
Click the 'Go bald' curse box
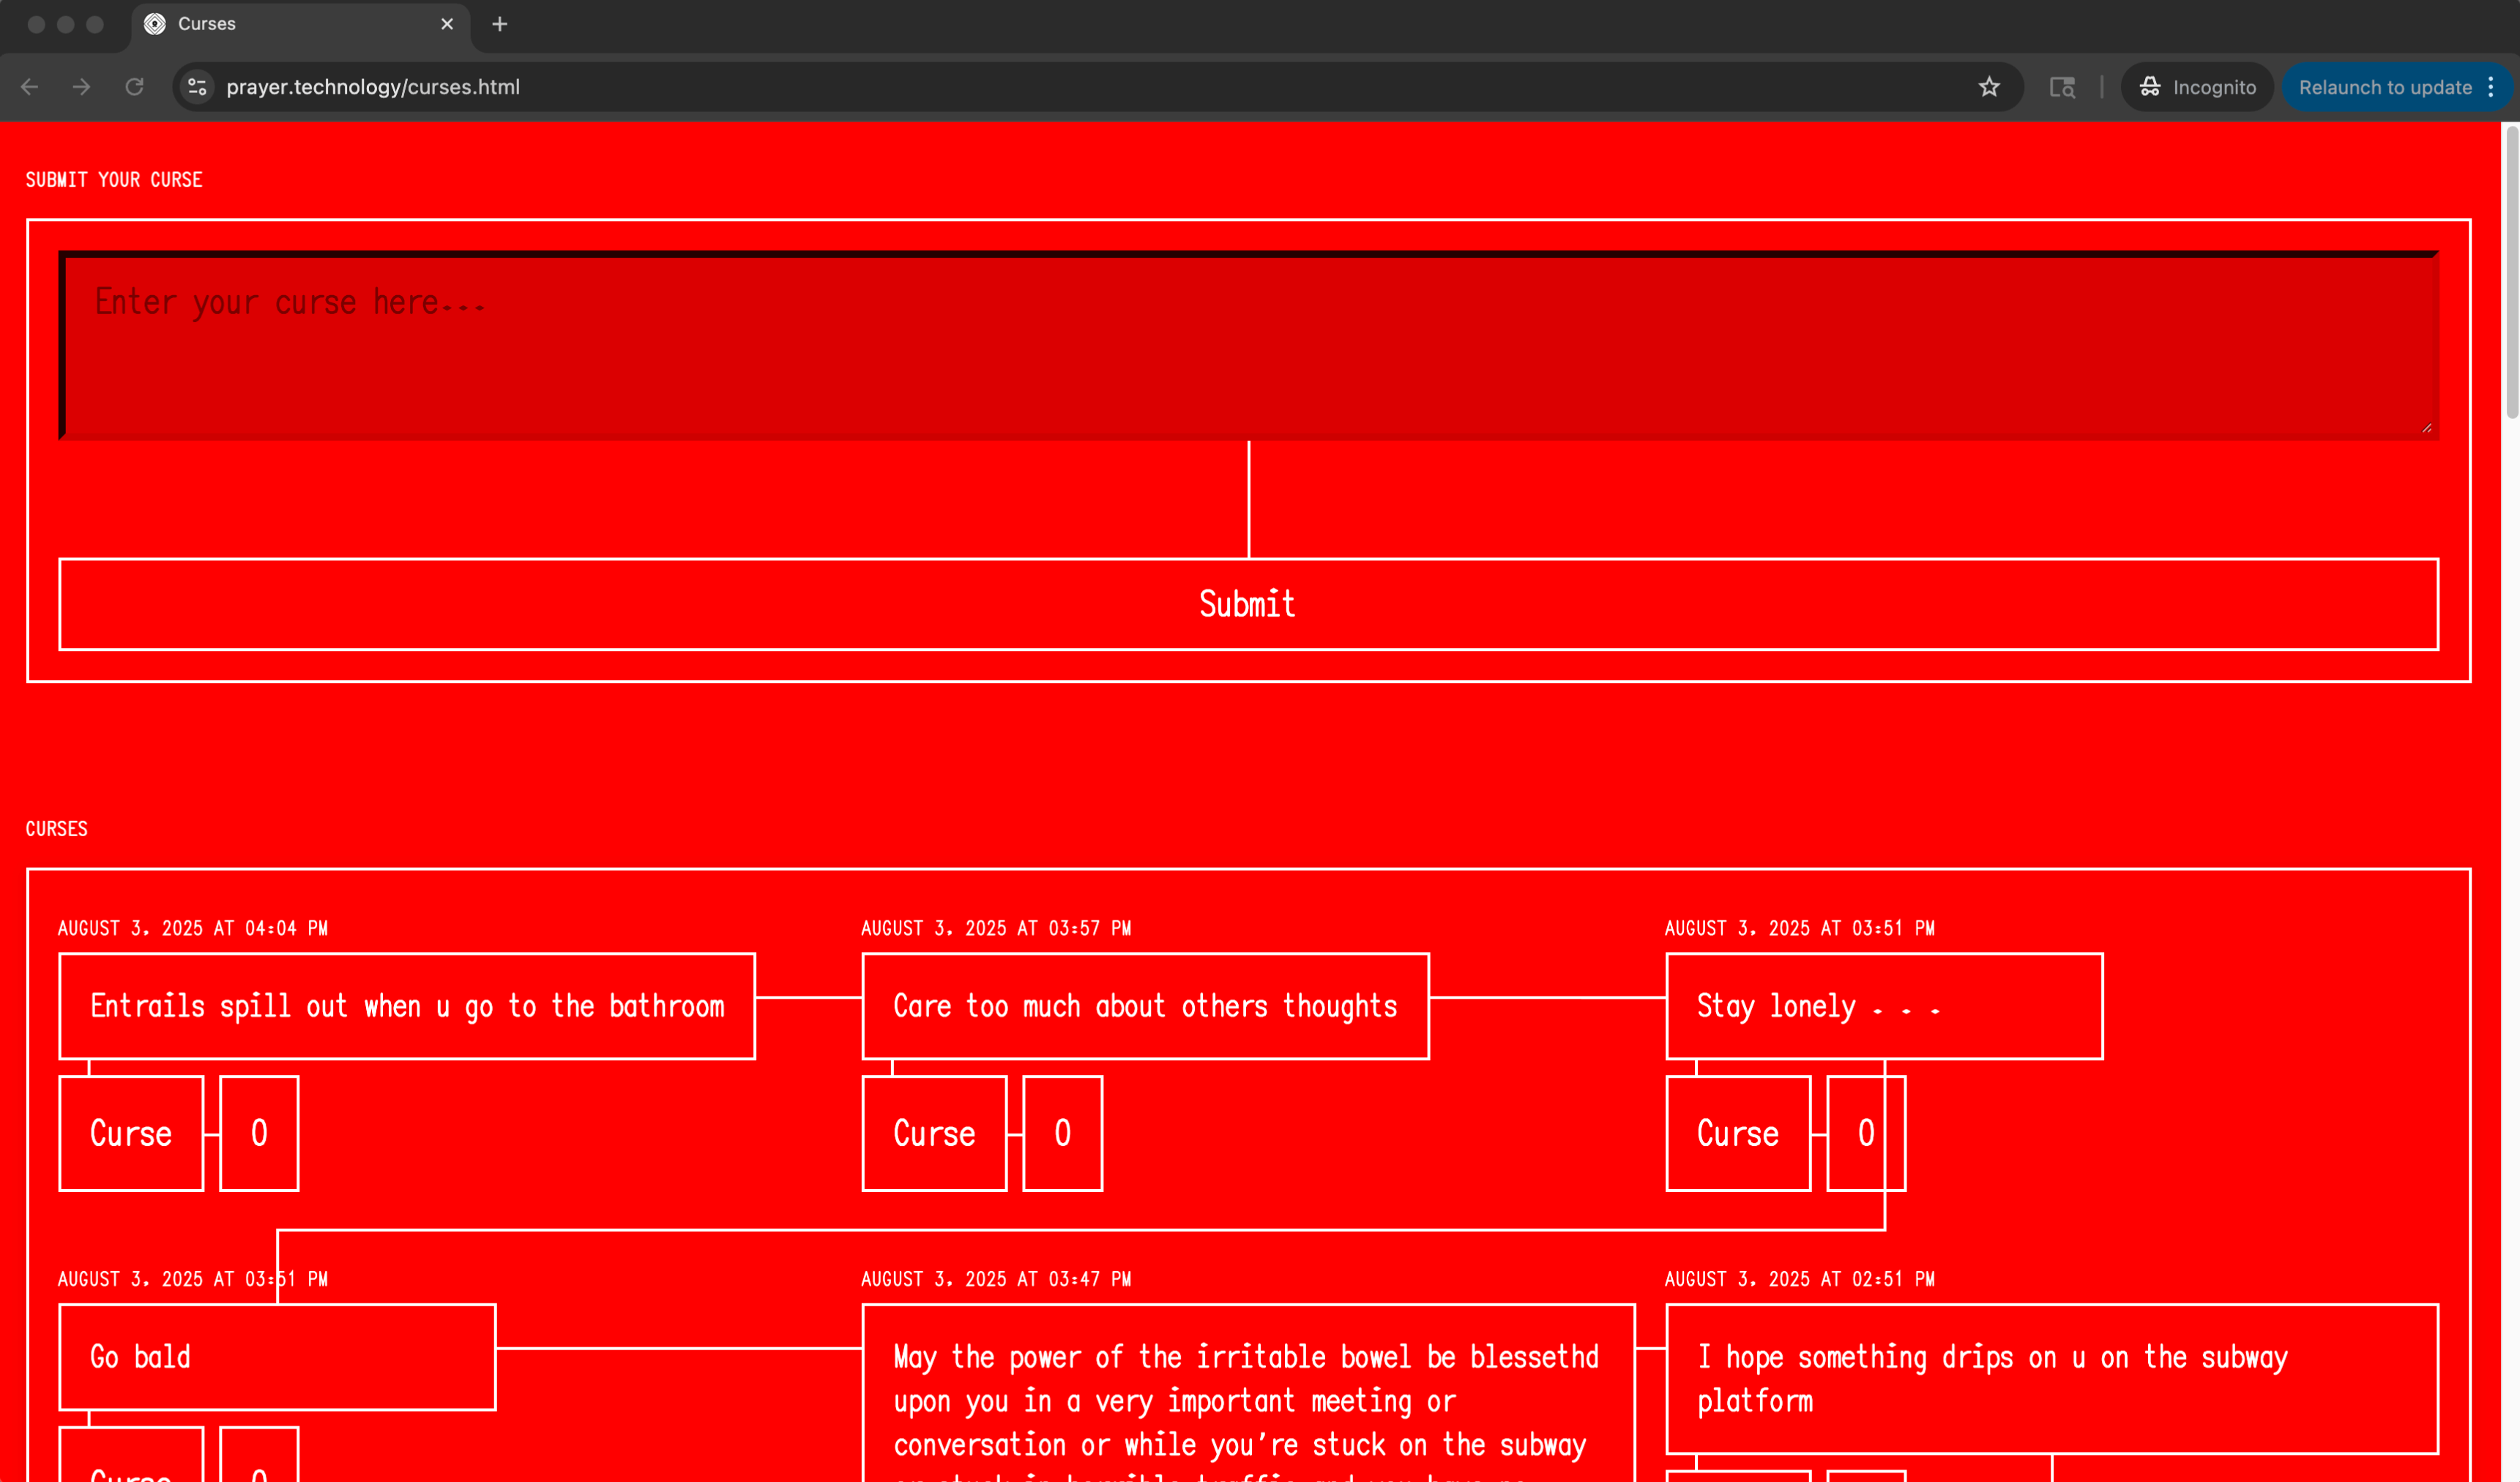[277, 1357]
